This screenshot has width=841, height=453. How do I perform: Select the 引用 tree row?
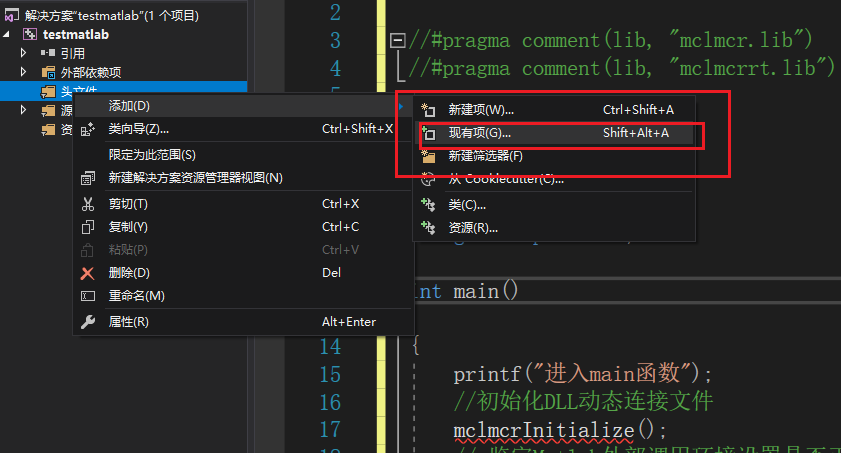(123, 53)
